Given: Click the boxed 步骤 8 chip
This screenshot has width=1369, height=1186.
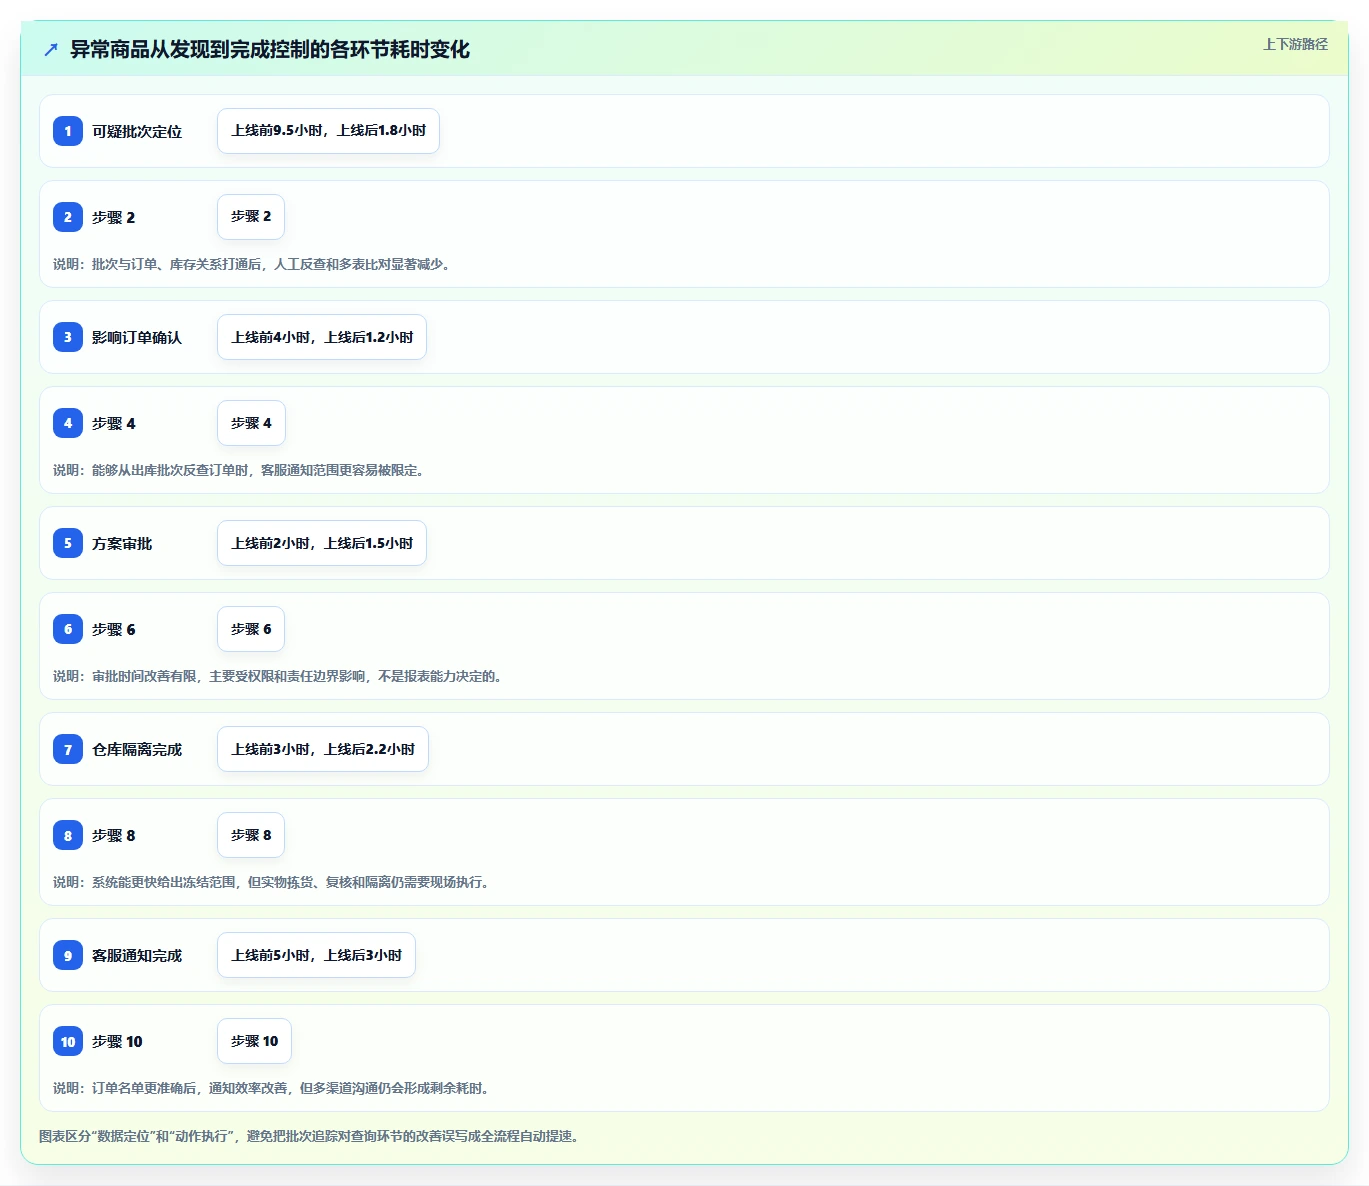Looking at the screenshot, I should click(x=251, y=835).
